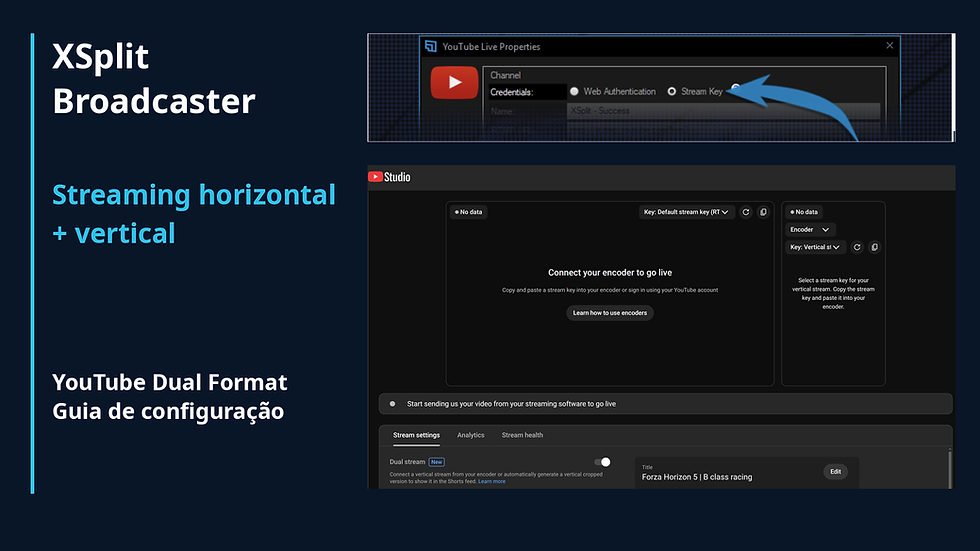Screen dimensions: 980x551
Task: Open the Default stream key dropdown
Action: coord(686,212)
